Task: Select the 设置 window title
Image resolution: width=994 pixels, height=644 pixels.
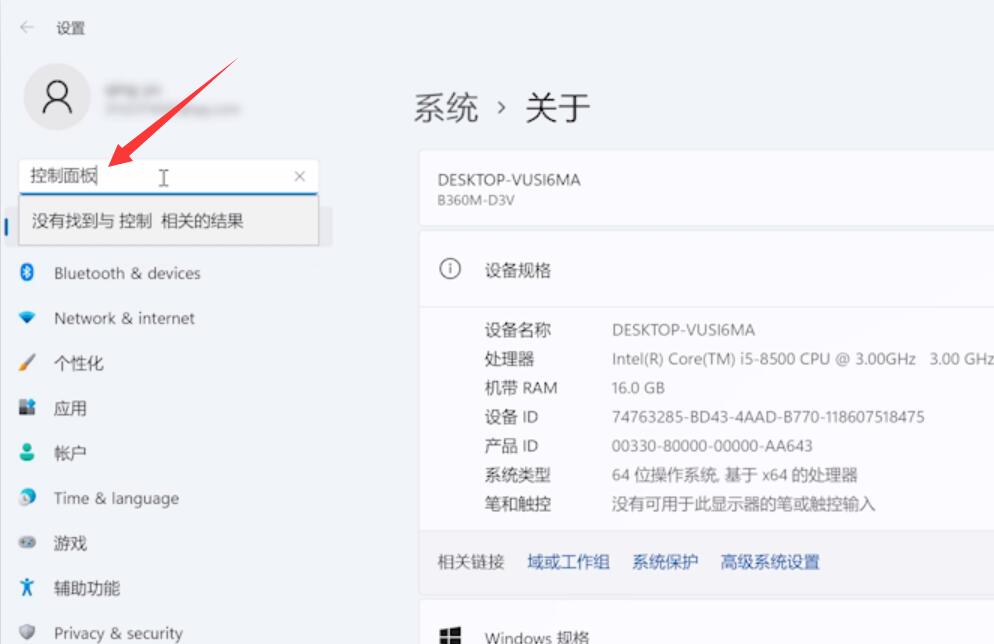Action: (70, 28)
